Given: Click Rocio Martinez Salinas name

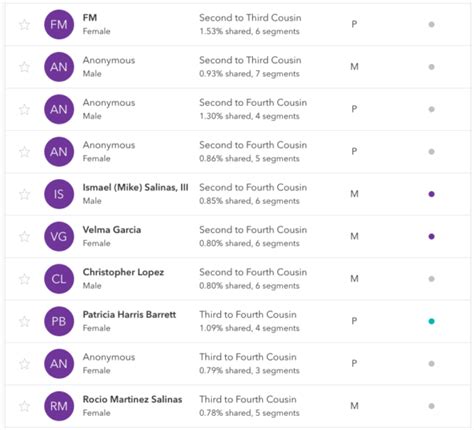Looking at the screenshot, I should (132, 399).
